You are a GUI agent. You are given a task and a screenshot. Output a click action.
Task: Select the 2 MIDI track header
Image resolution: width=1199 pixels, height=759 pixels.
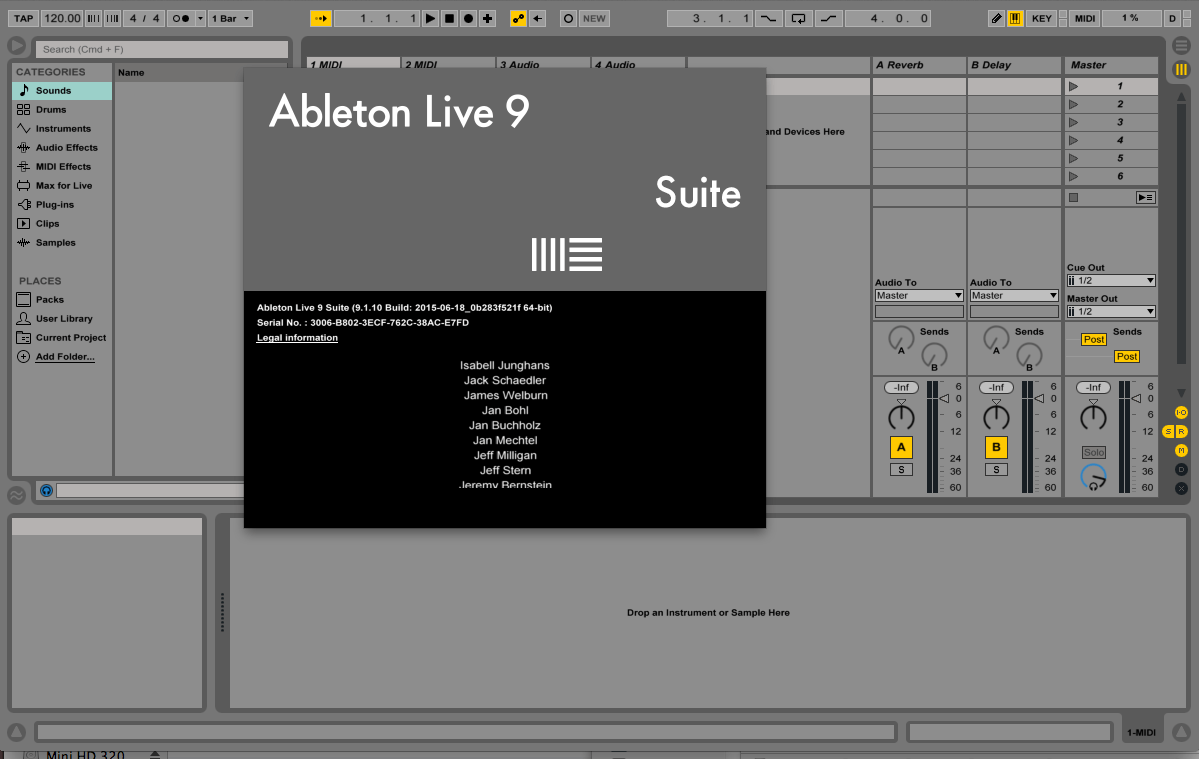pos(447,63)
